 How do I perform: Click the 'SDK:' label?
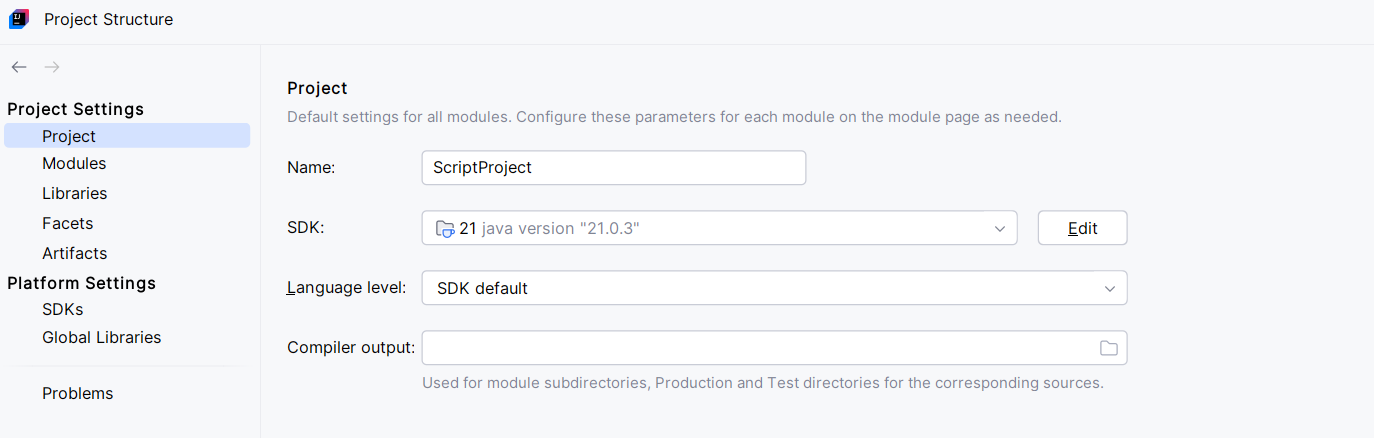pyautogui.click(x=306, y=228)
